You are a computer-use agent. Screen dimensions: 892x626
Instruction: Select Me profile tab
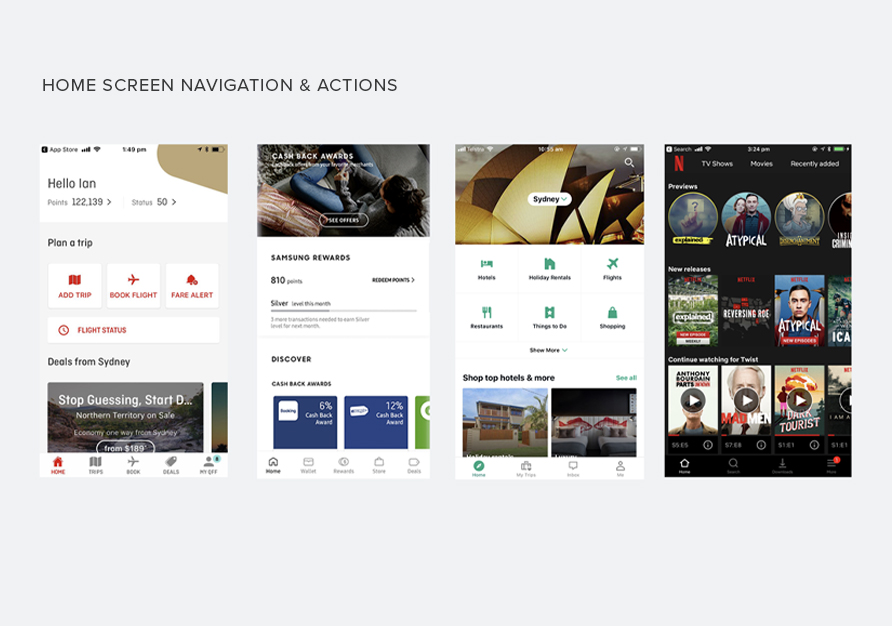point(620,468)
